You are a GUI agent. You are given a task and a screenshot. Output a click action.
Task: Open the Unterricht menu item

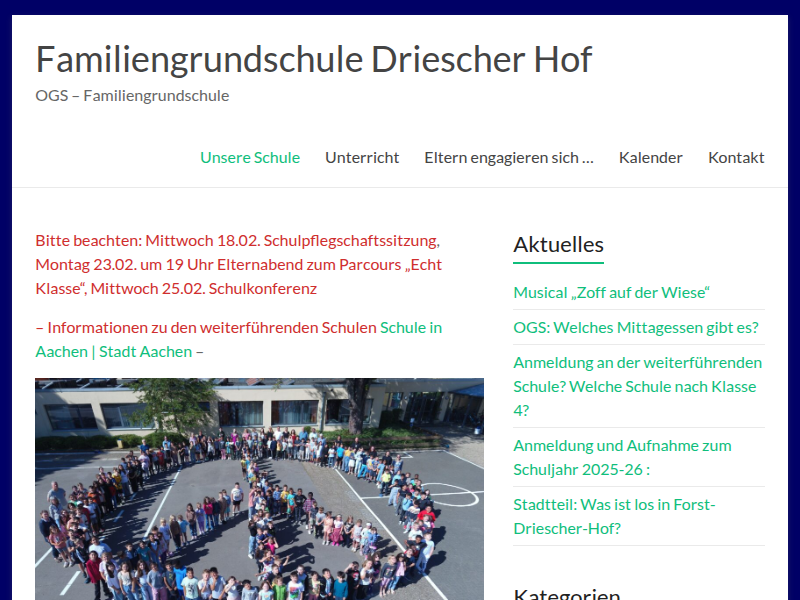pos(362,157)
